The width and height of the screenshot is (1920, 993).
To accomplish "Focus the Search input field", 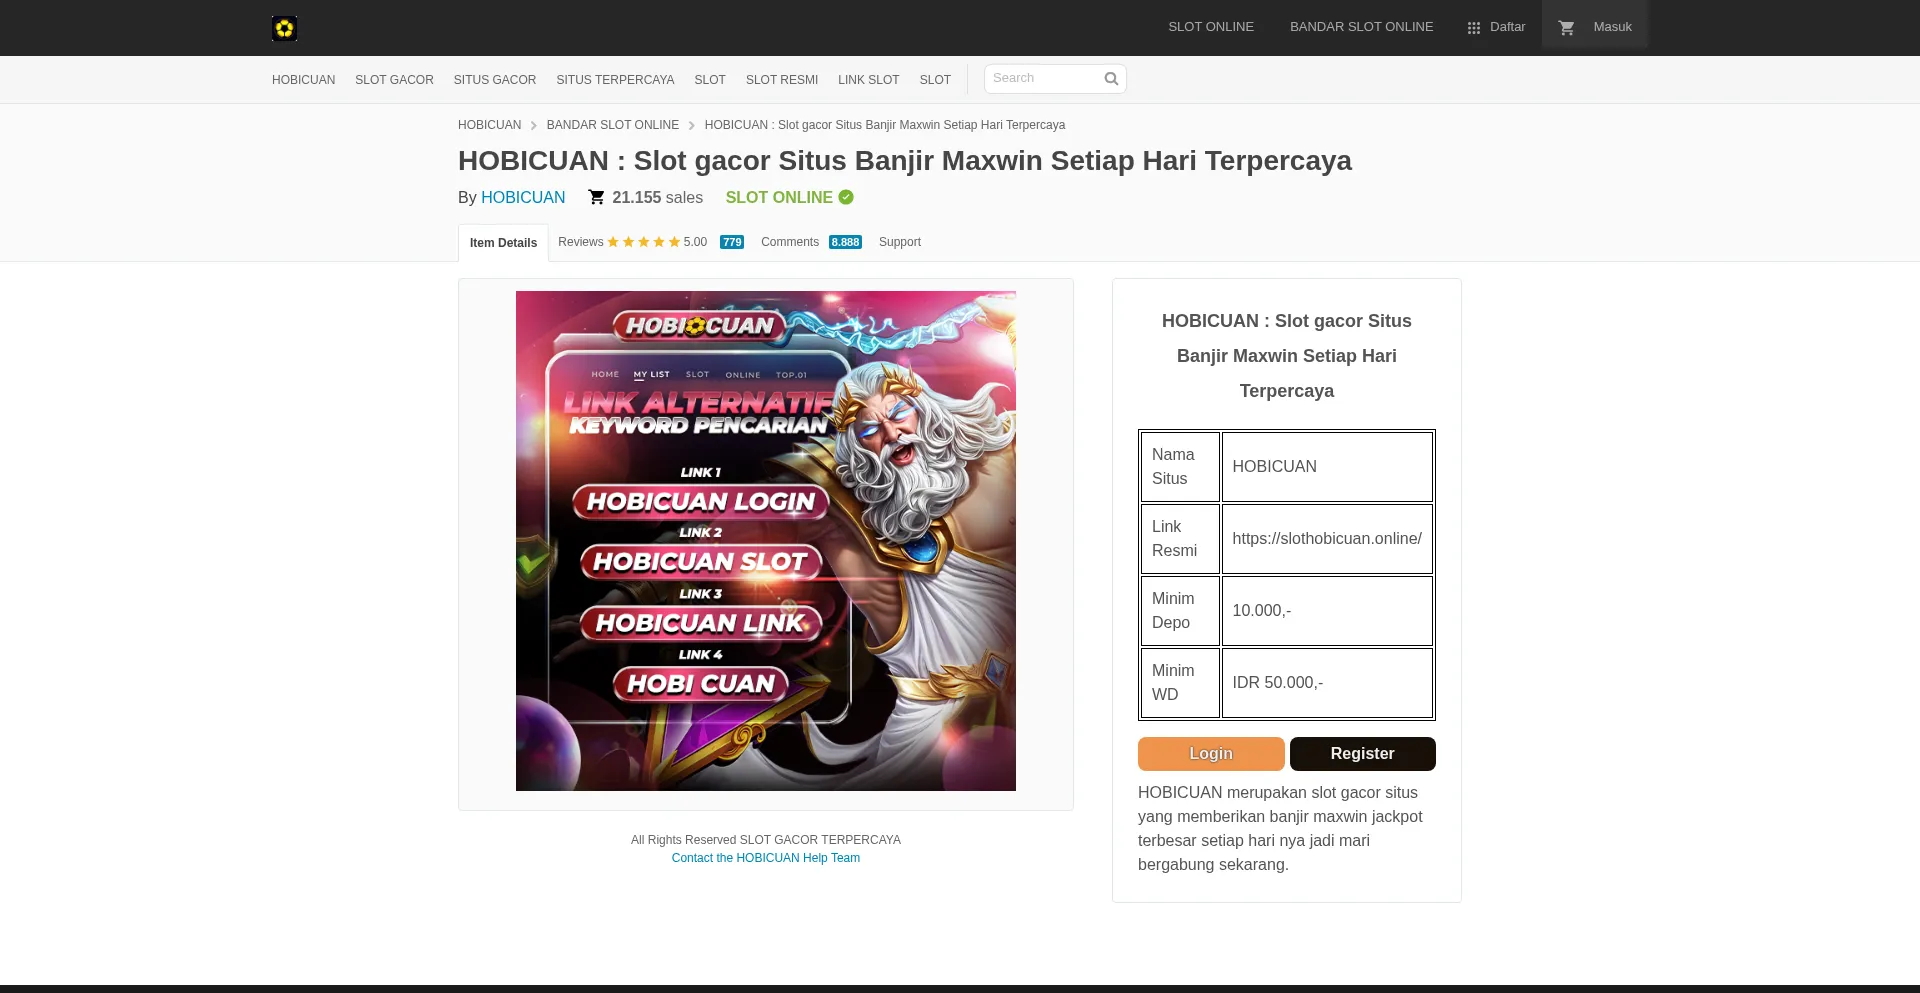I will tap(1045, 79).
